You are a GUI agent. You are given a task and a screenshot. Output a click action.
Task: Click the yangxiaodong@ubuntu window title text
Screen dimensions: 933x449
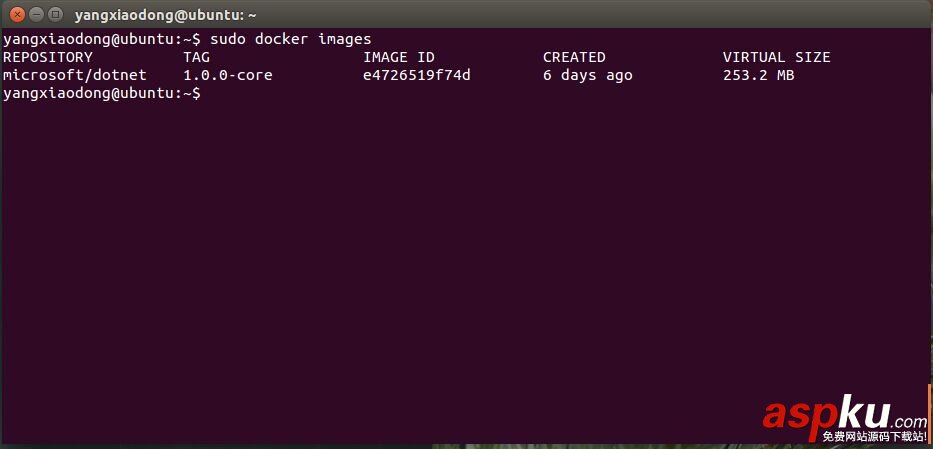click(165, 15)
